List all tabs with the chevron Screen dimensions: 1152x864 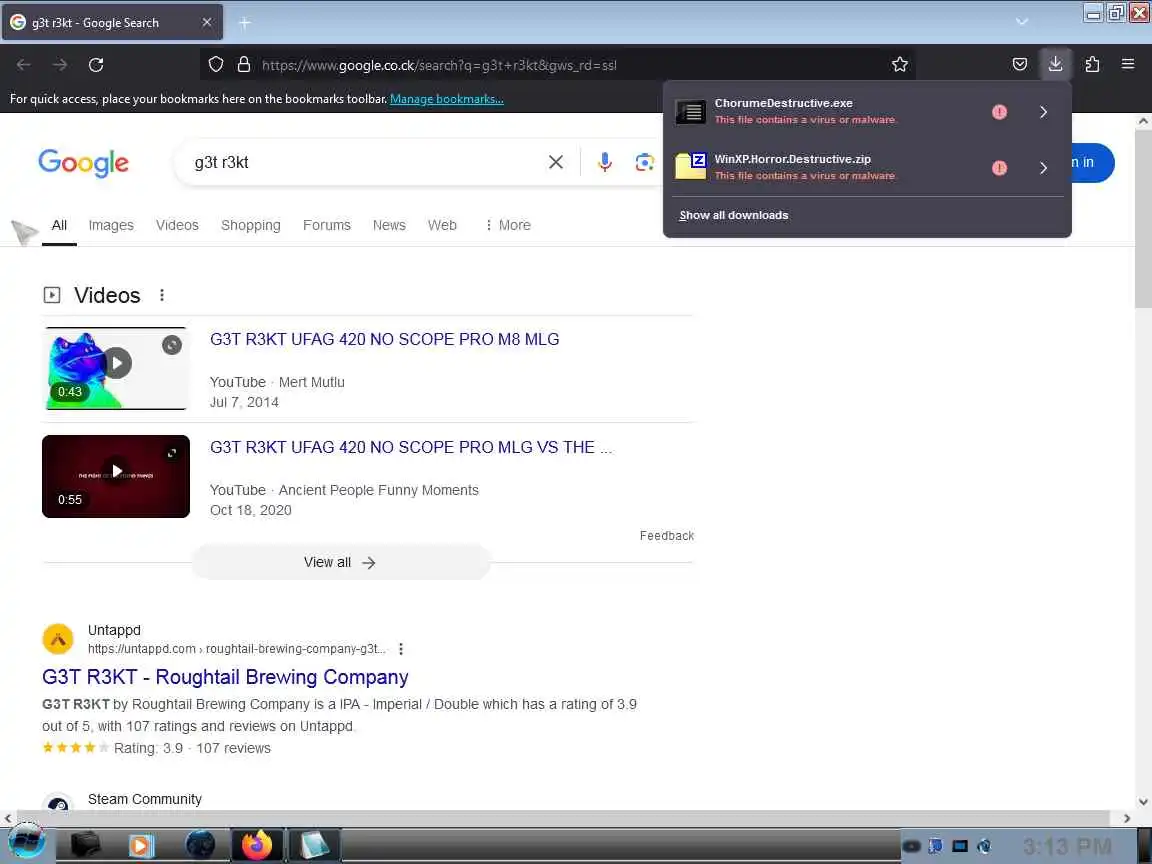coord(1021,22)
